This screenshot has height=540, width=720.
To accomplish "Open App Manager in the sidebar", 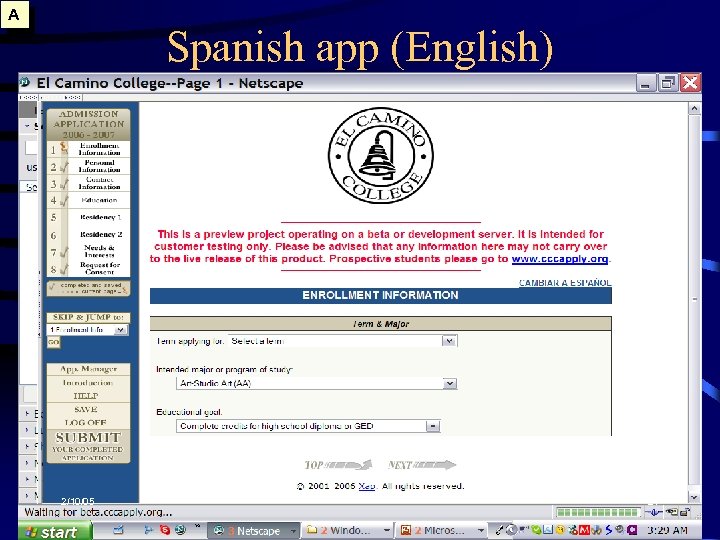I will click(x=88, y=369).
